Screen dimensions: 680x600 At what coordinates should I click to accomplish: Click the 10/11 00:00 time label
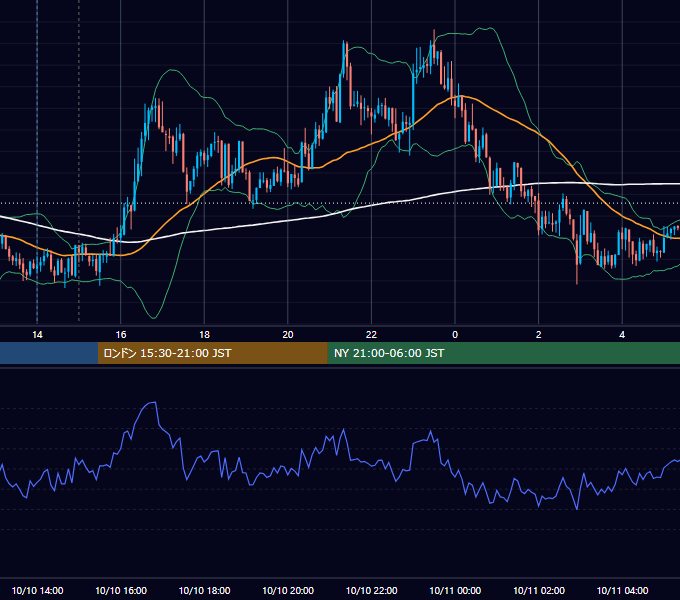point(455,590)
